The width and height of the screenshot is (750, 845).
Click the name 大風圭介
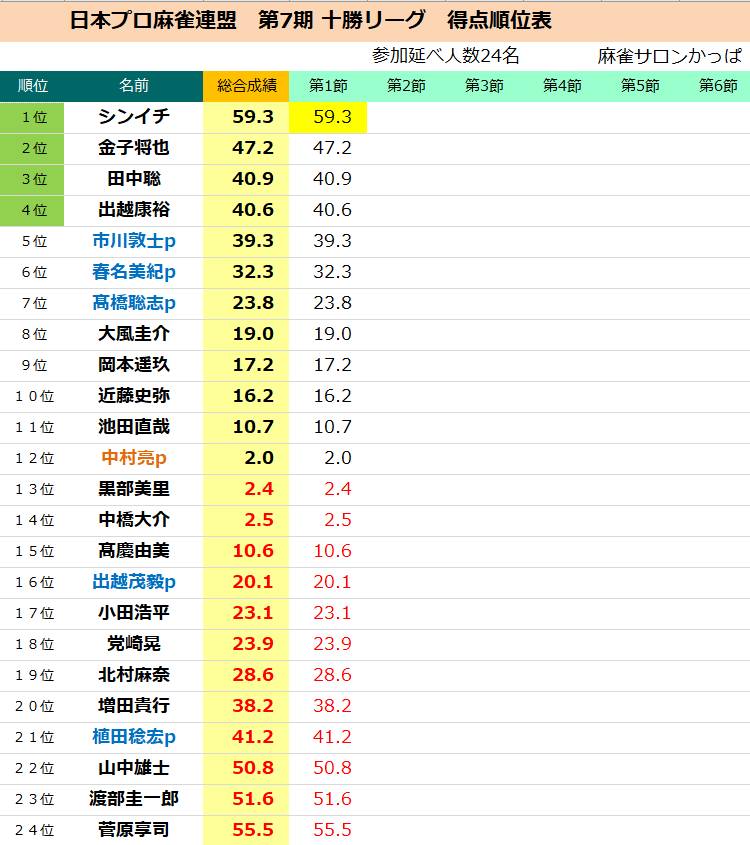coord(134,334)
